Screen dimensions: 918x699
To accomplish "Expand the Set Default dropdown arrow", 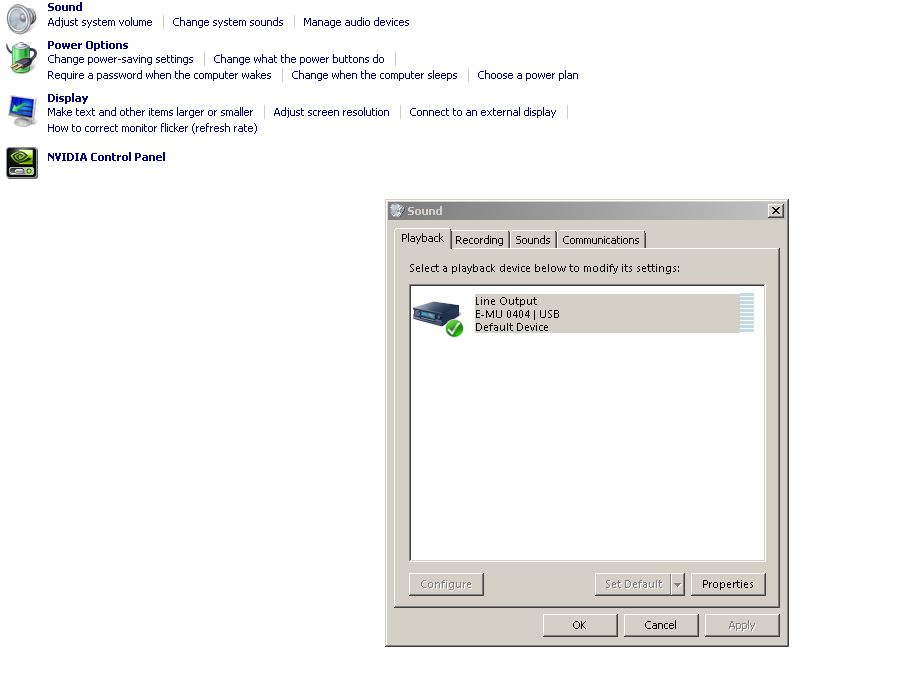I will point(677,585).
